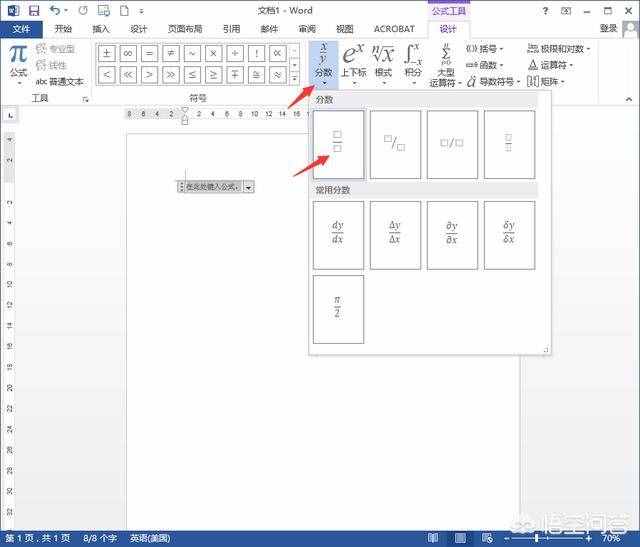
Task: Insert the proportional-to ∝ symbol
Action: (277, 53)
